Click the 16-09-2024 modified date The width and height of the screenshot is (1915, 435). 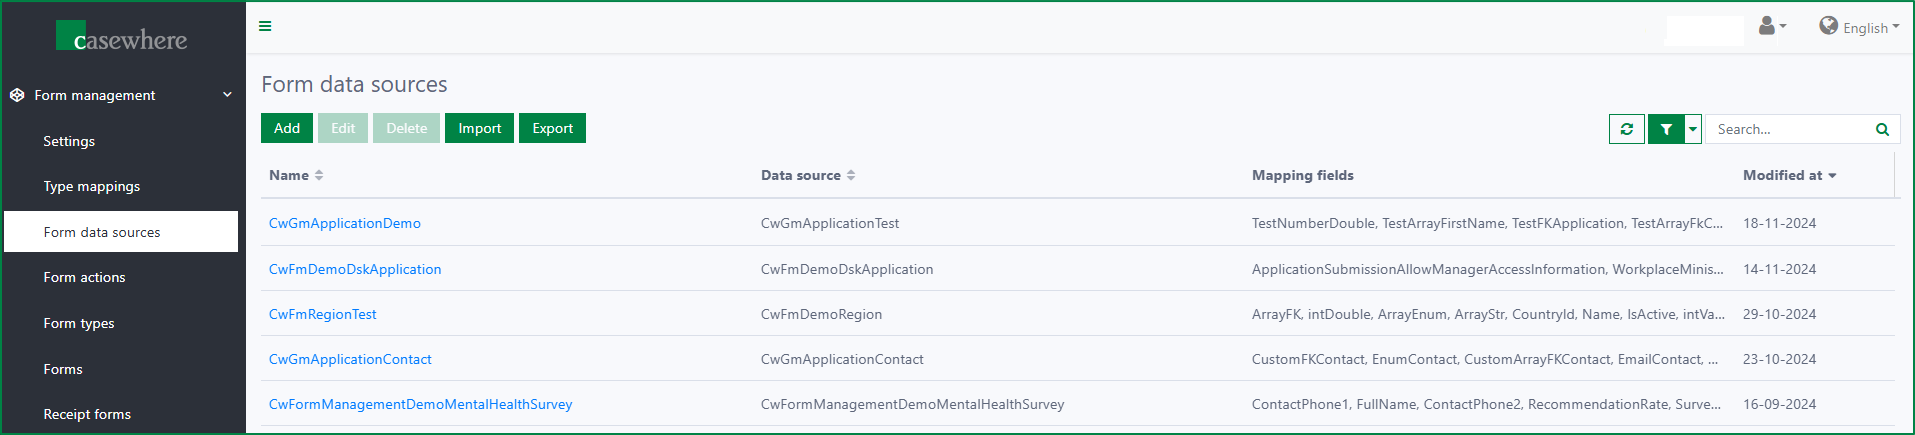click(1779, 404)
